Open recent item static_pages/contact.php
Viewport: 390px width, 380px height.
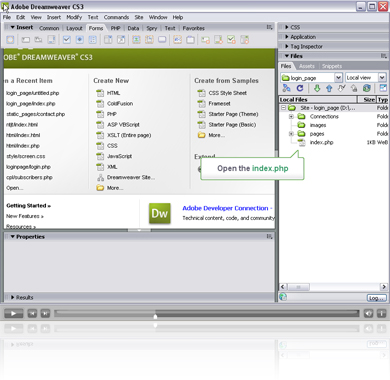36,114
